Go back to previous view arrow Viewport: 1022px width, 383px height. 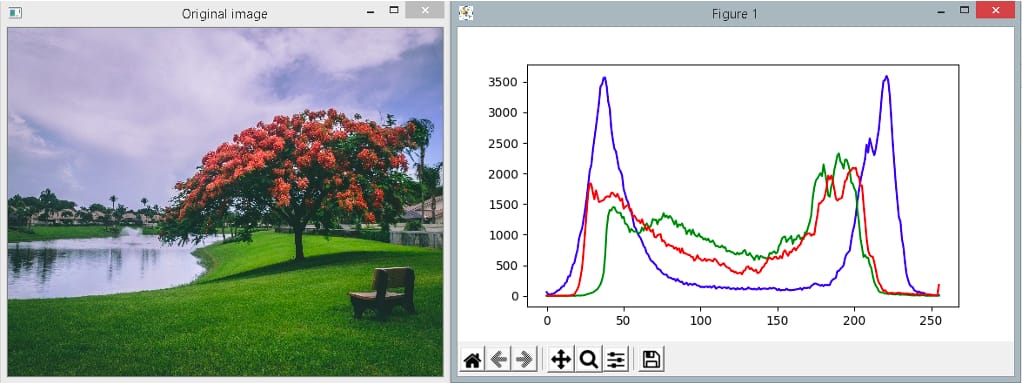click(x=499, y=359)
